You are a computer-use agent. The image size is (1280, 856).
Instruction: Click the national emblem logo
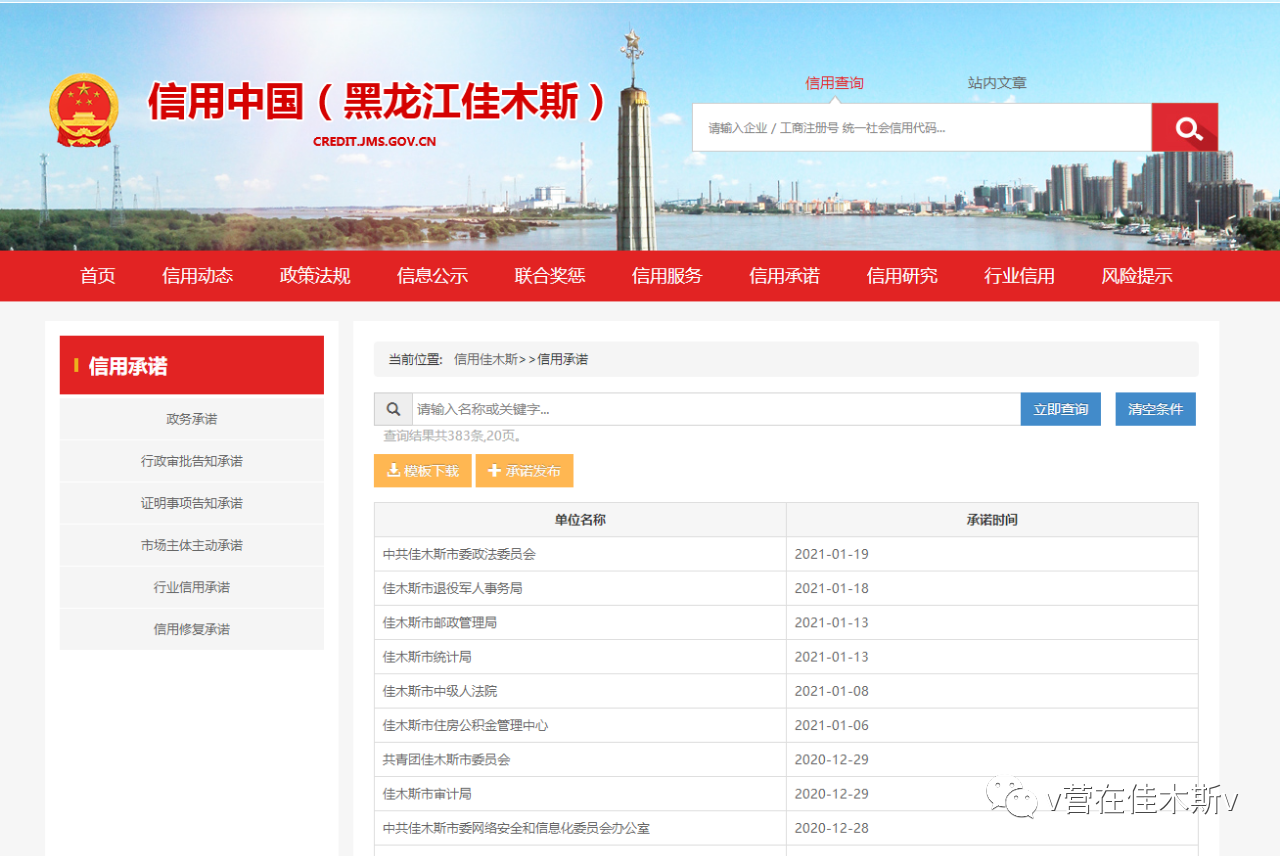point(84,110)
